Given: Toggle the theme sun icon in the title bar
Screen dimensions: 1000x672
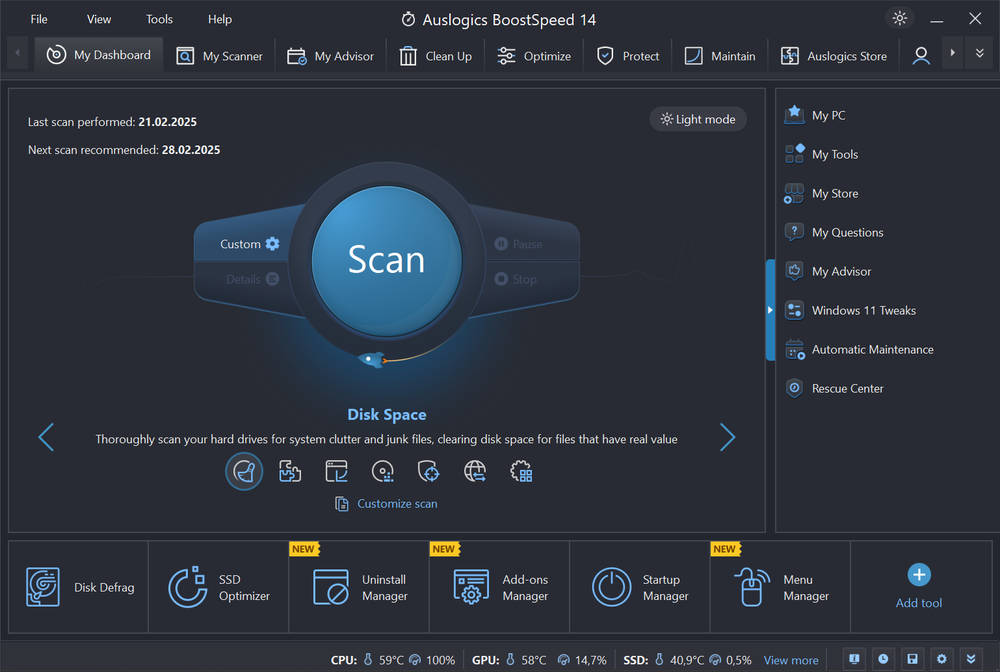Looking at the screenshot, I should coord(899,18).
